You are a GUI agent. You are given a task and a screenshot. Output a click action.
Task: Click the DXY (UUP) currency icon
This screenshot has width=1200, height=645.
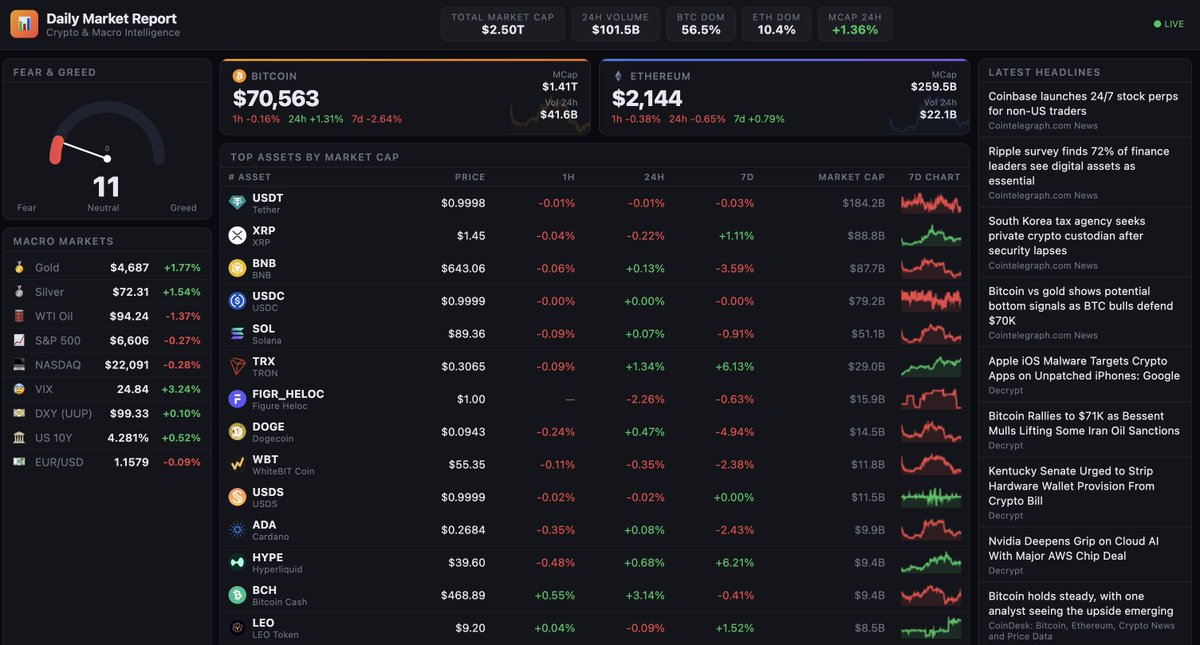coord(19,413)
